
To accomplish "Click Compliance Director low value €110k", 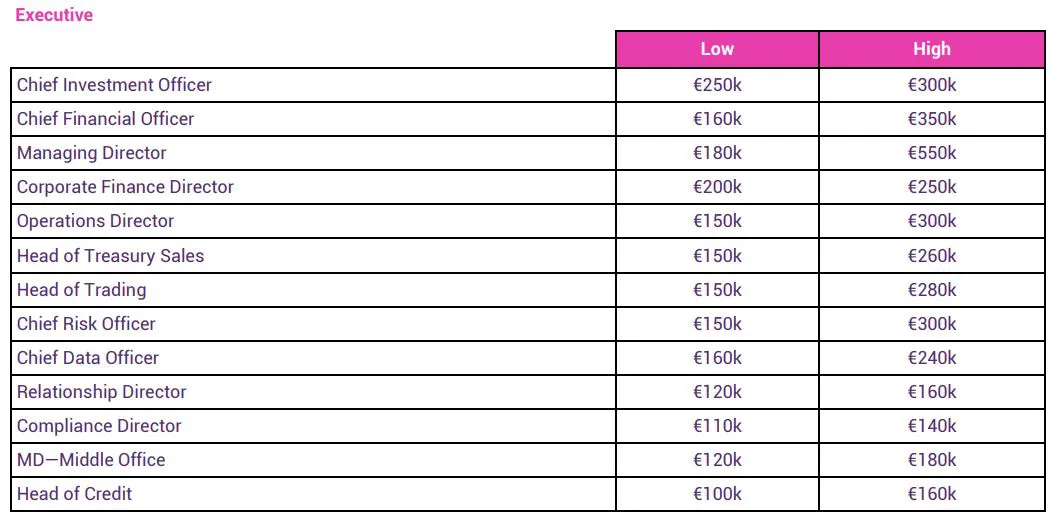I will 717,426.
